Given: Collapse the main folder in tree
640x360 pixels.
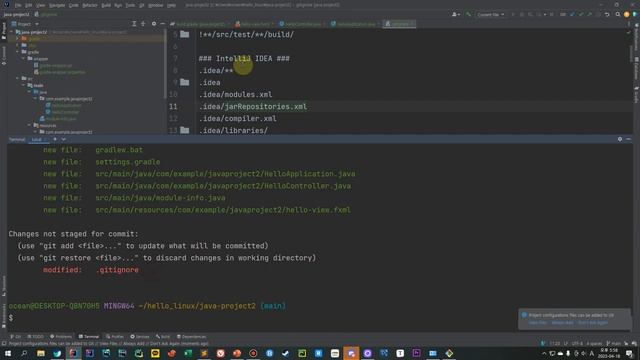Looking at the screenshot, I should click(23, 85).
